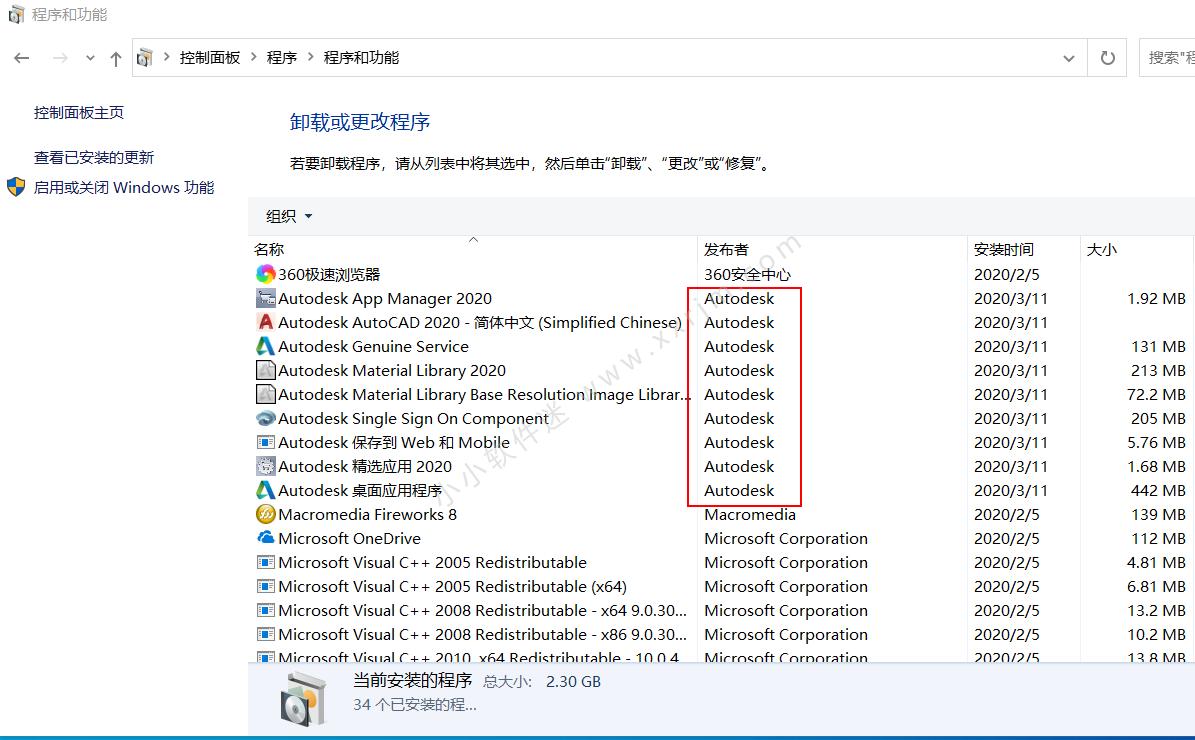Select the Macromedia Fireworks 8 icon
The width and height of the screenshot is (1195, 740).
pos(264,514)
